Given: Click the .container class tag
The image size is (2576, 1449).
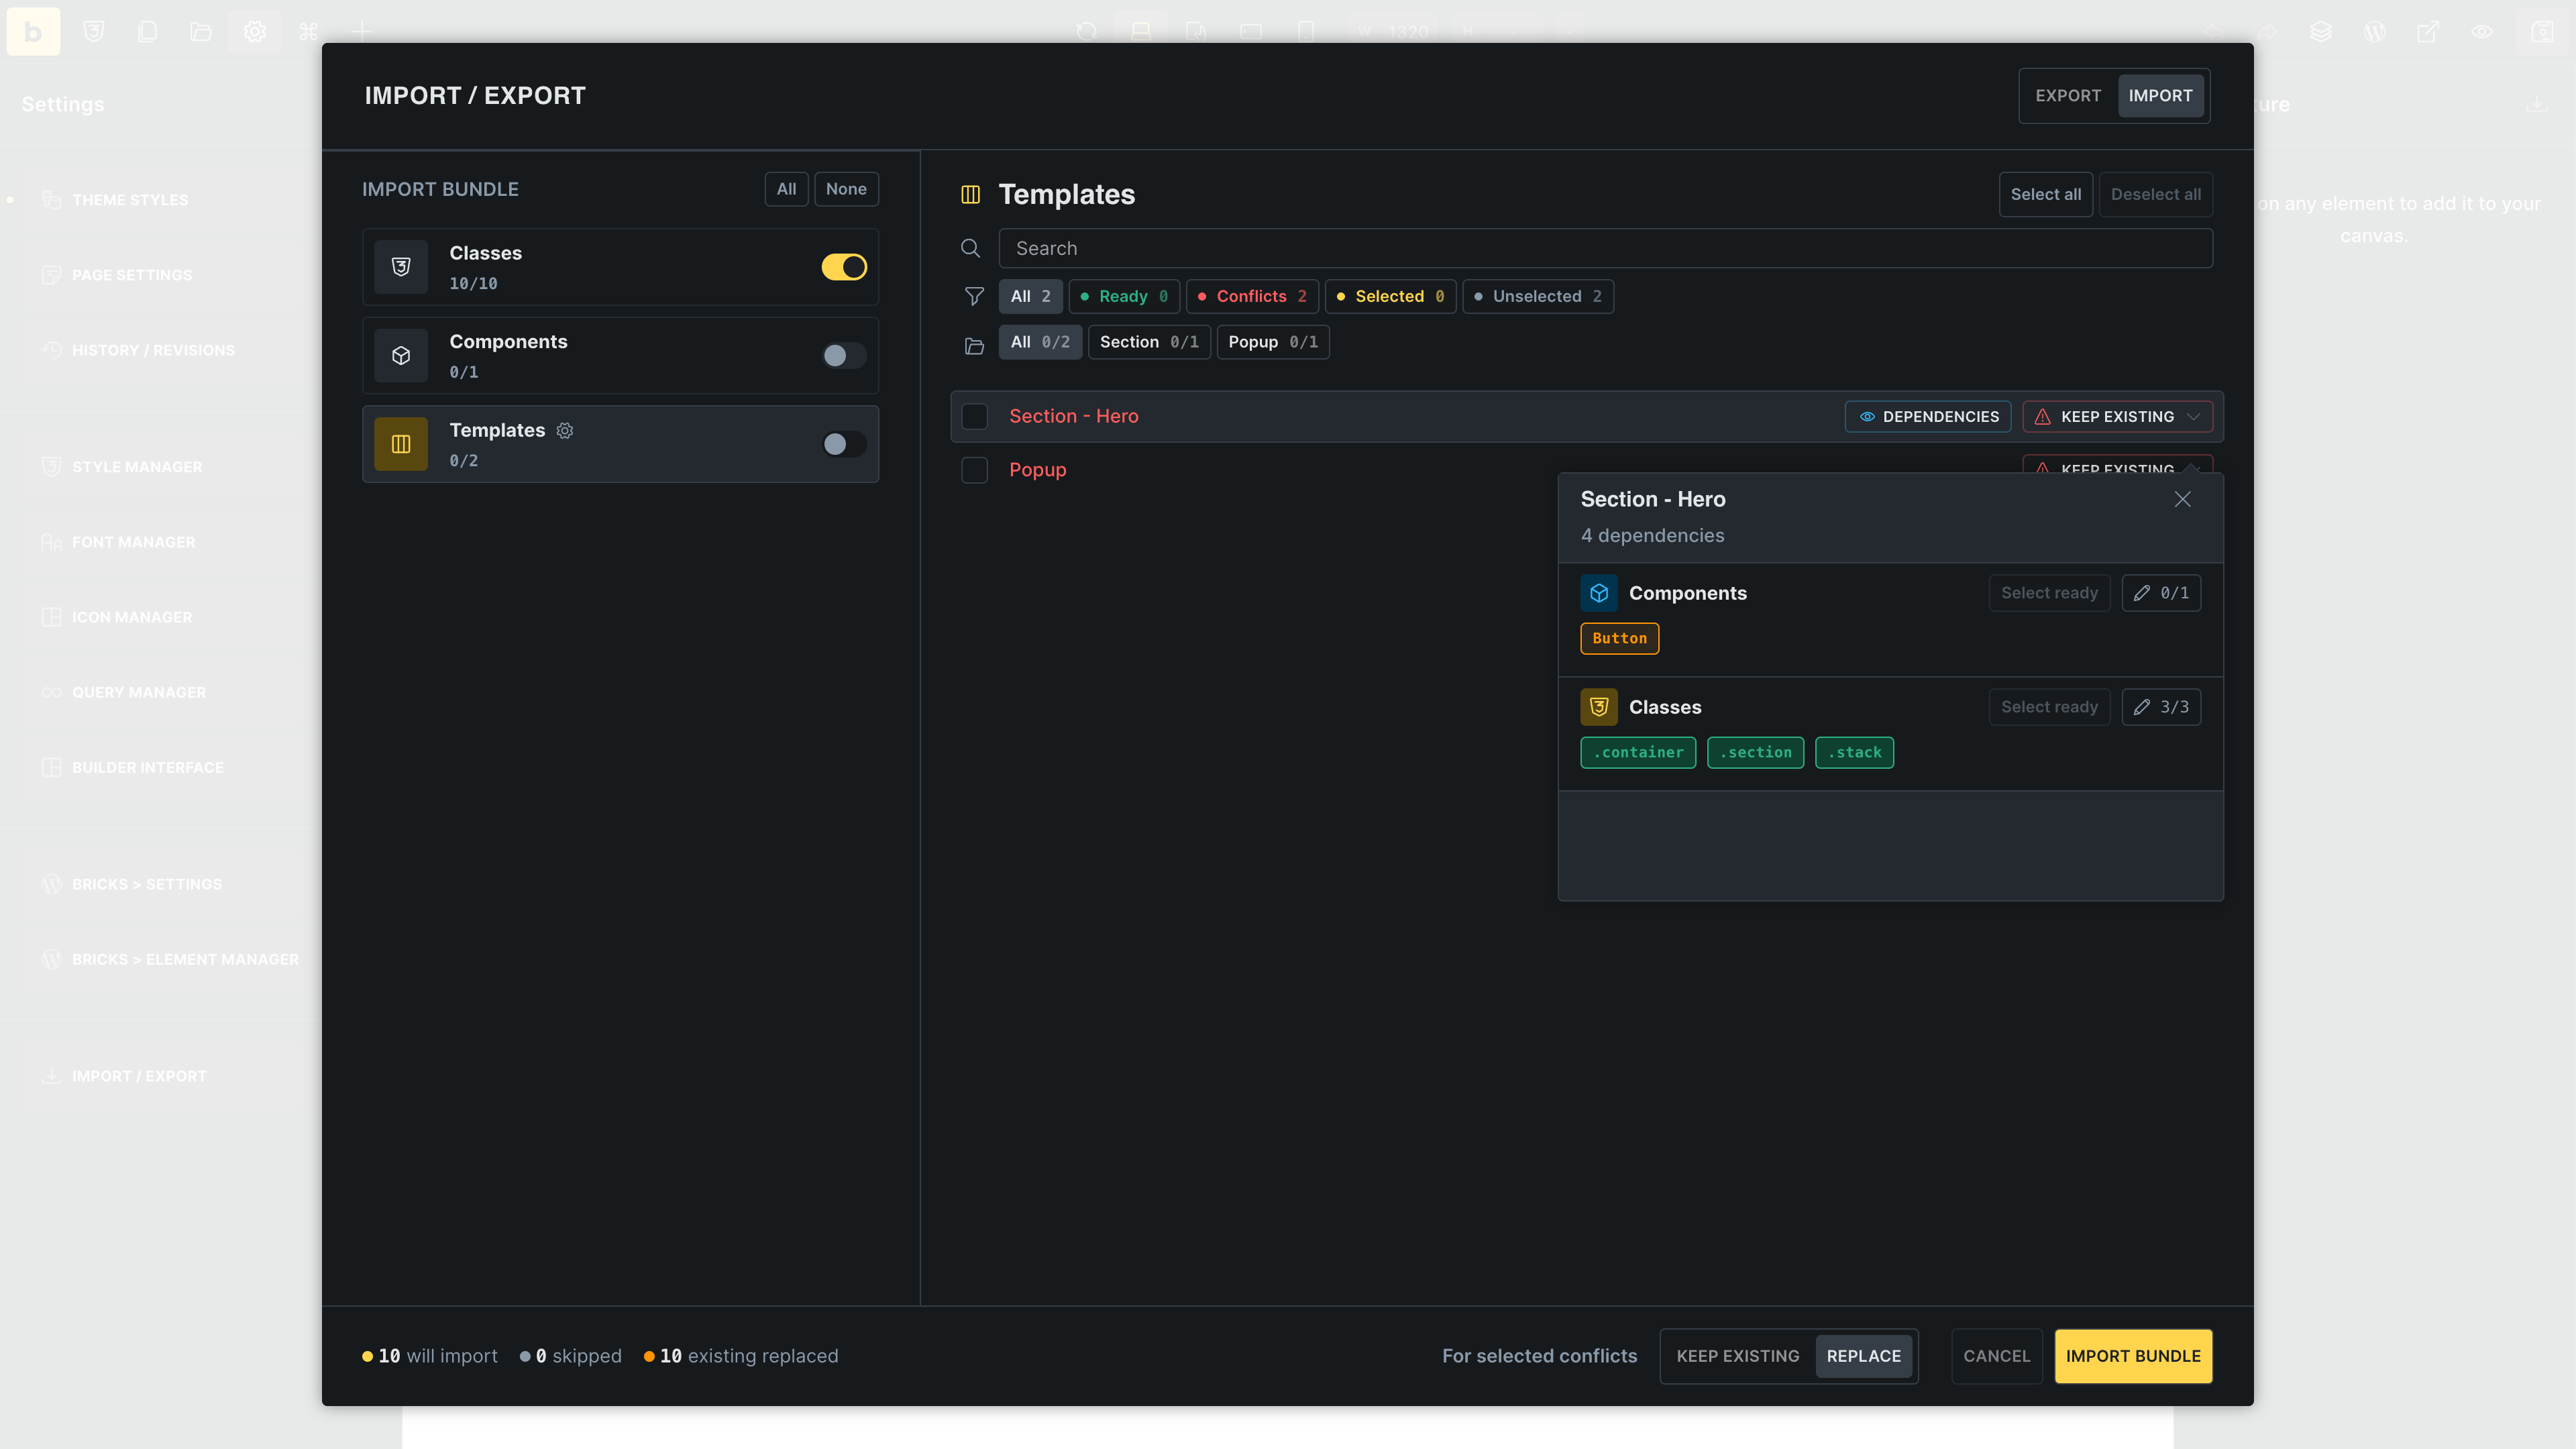Looking at the screenshot, I should point(1638,753).
